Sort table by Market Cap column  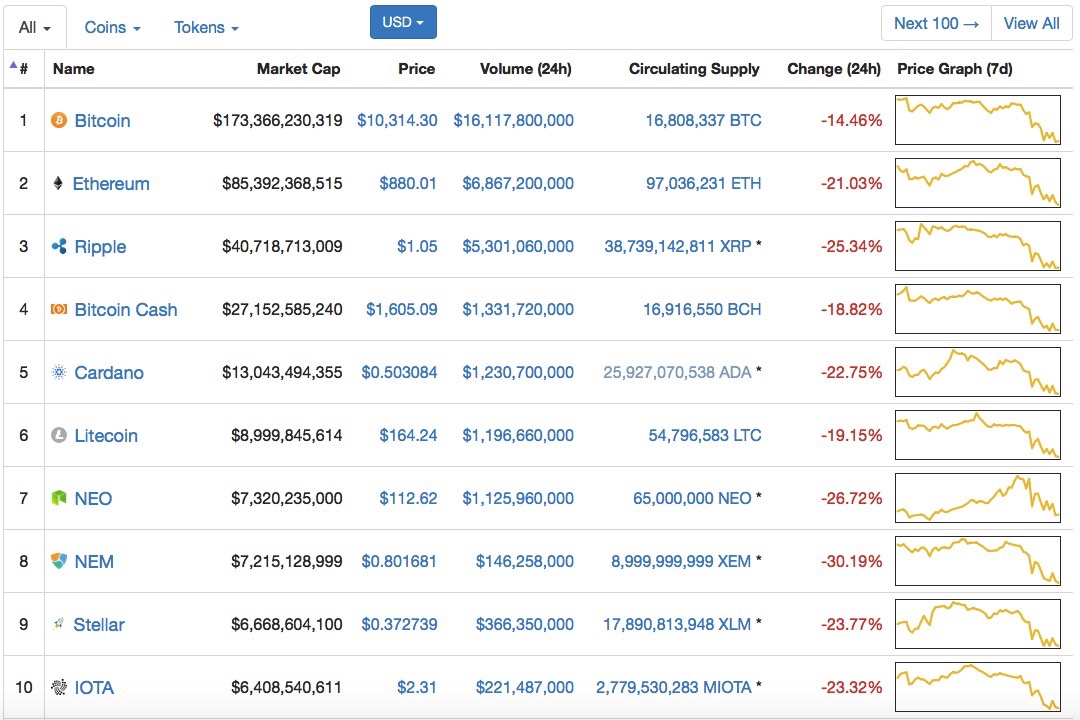[298, 69]
